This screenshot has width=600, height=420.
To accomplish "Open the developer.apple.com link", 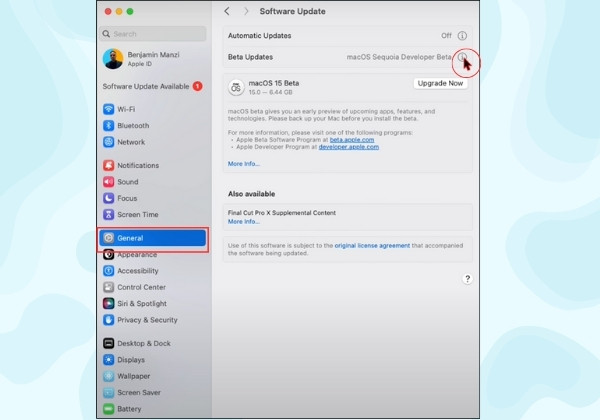I will pos(349,147).
